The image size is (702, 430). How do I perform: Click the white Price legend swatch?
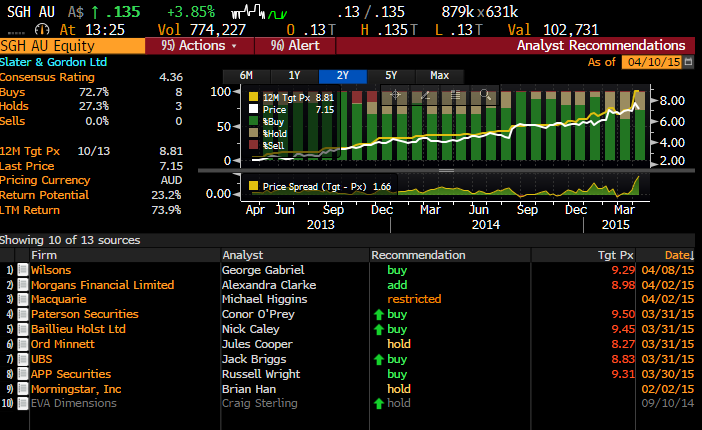pyautogui.click(x=253, y=109)
